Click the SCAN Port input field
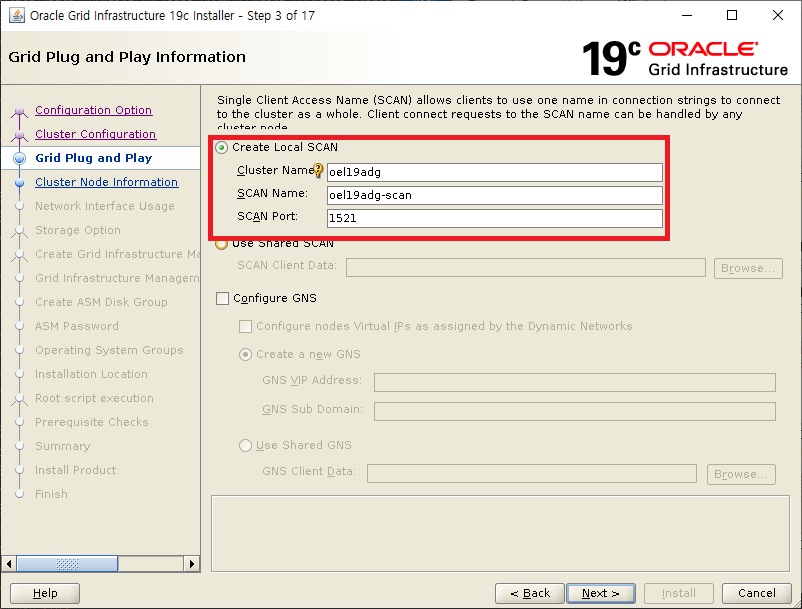 (x=495, y=218)
